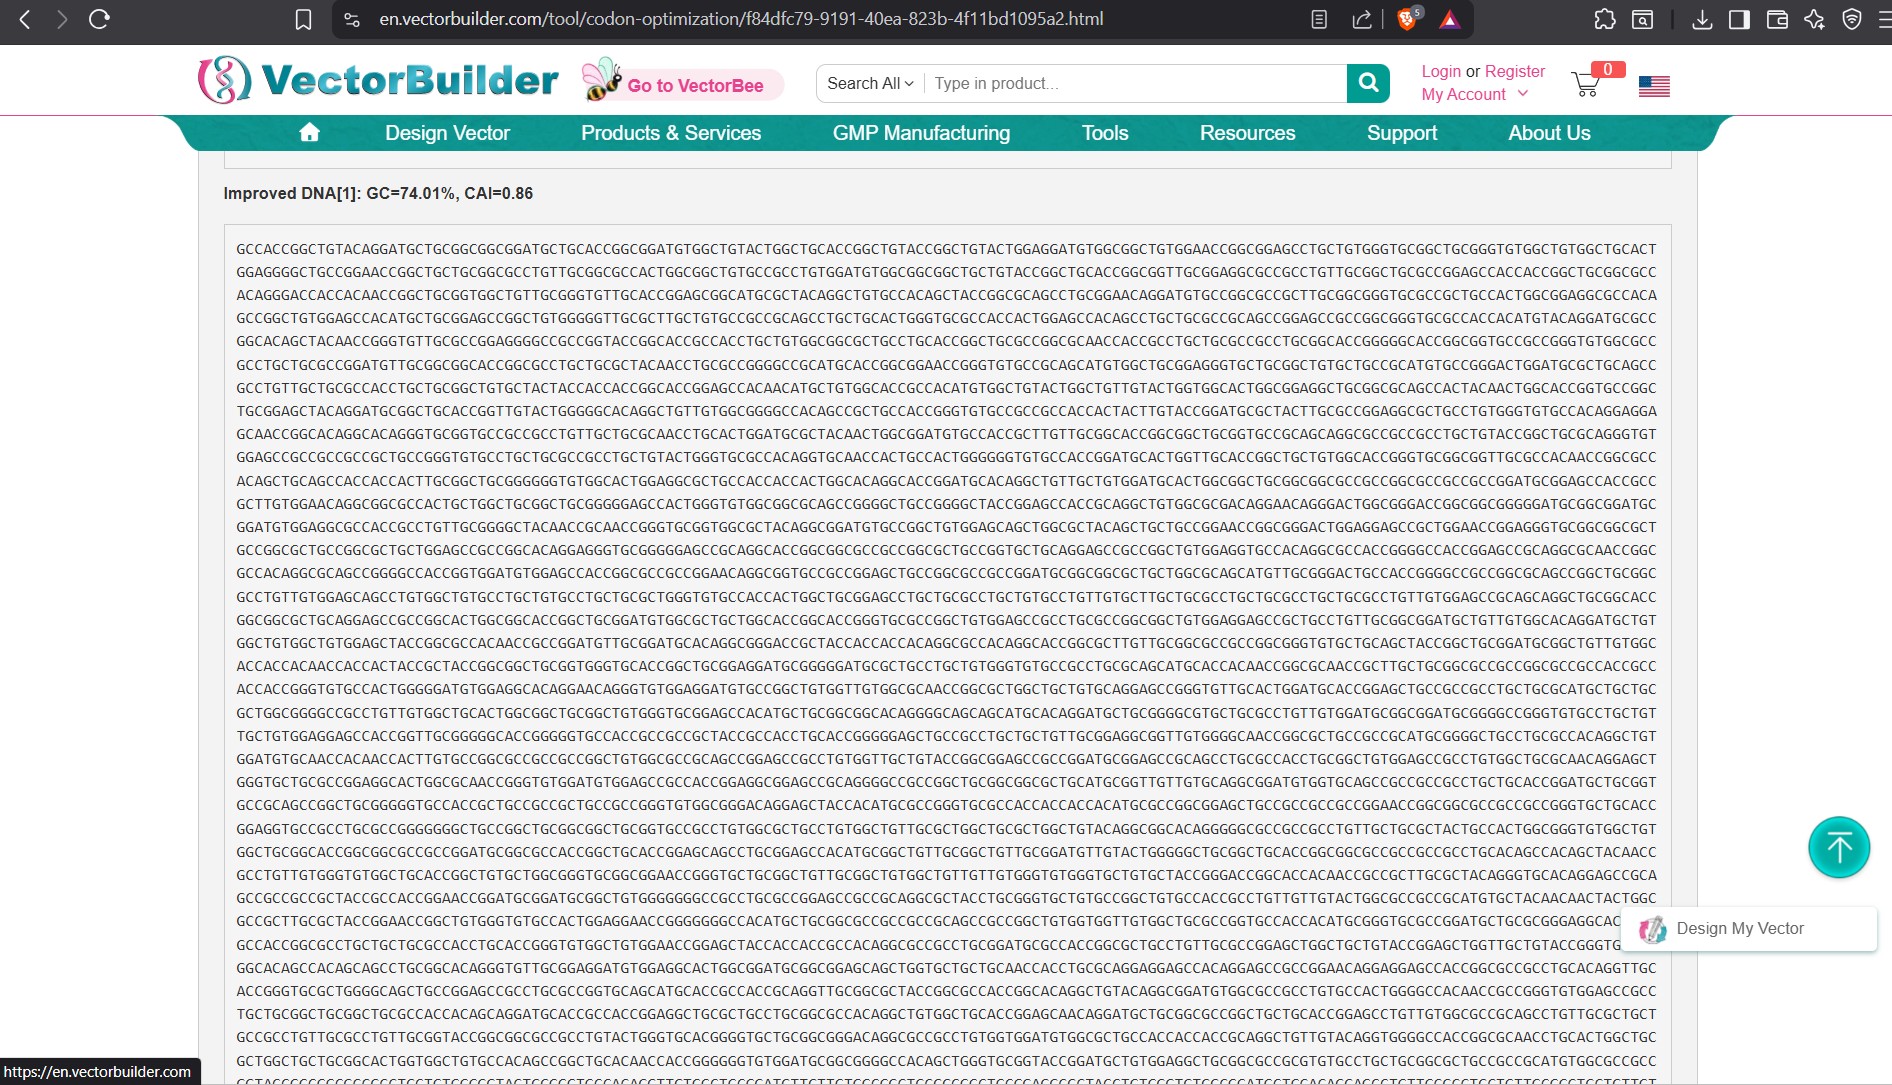Click inside the optimized DNA sequence box
Viewport: 1892px width, 1085px height.
click(x=947, y=654)
